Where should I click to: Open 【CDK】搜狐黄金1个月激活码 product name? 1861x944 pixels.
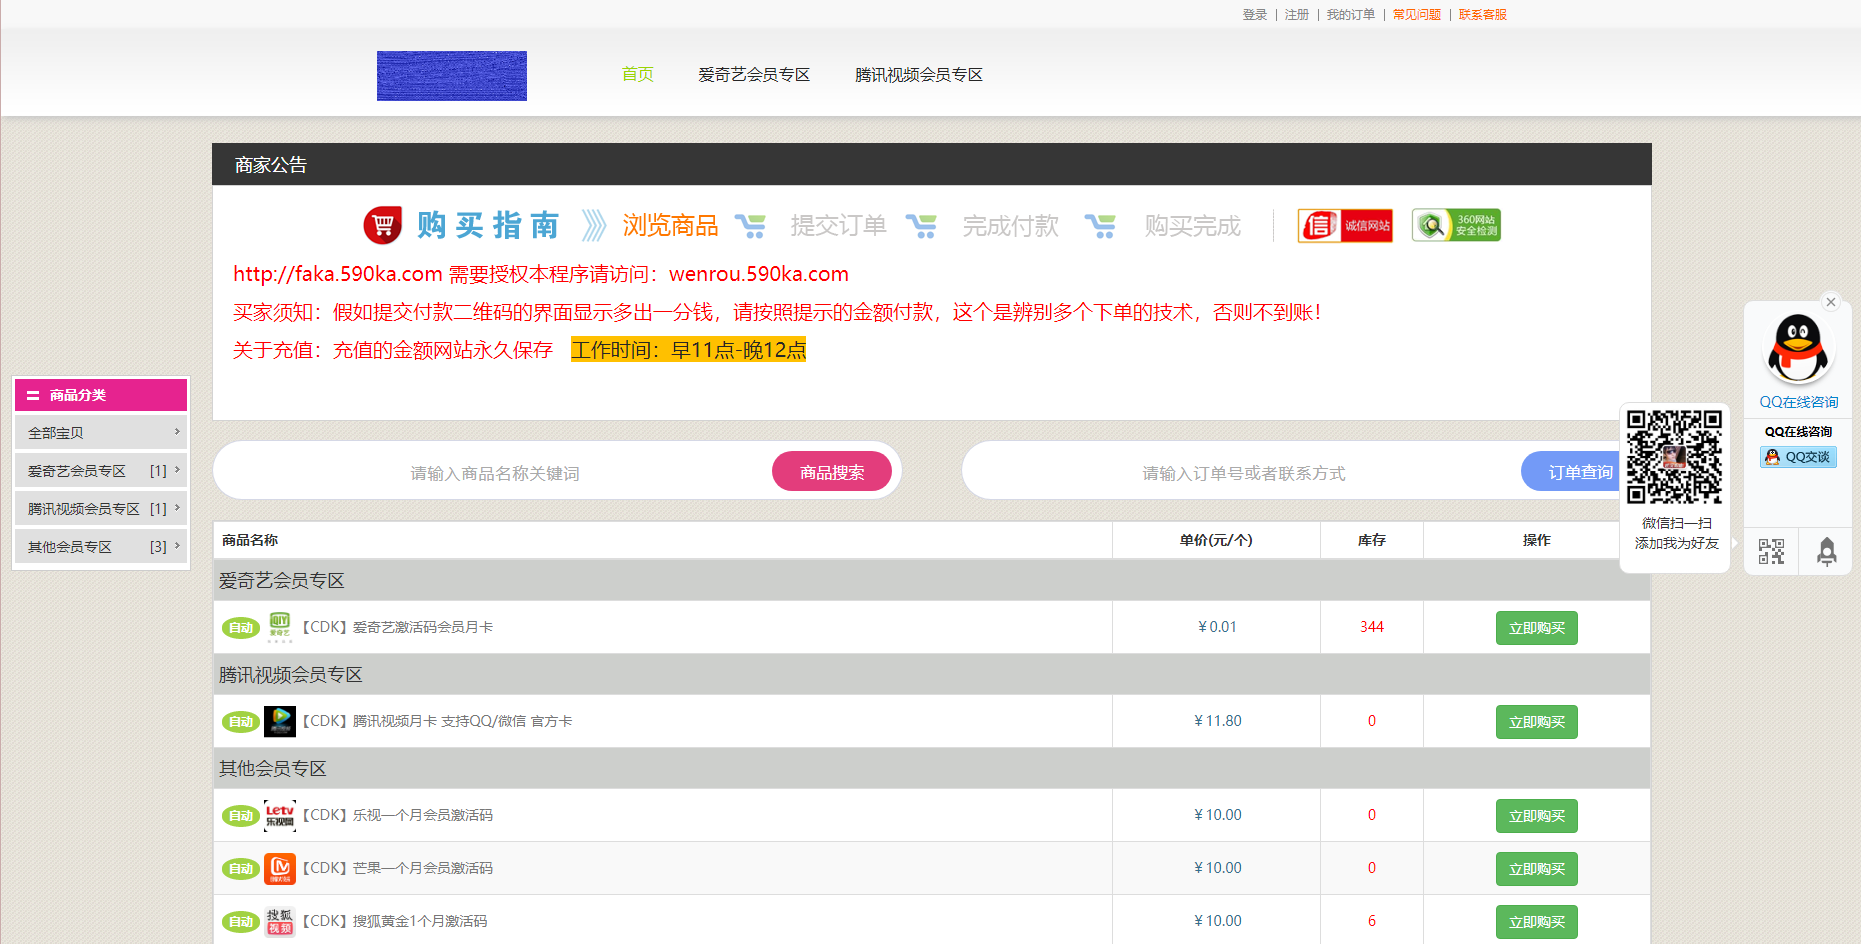click(x=394, y=921)
